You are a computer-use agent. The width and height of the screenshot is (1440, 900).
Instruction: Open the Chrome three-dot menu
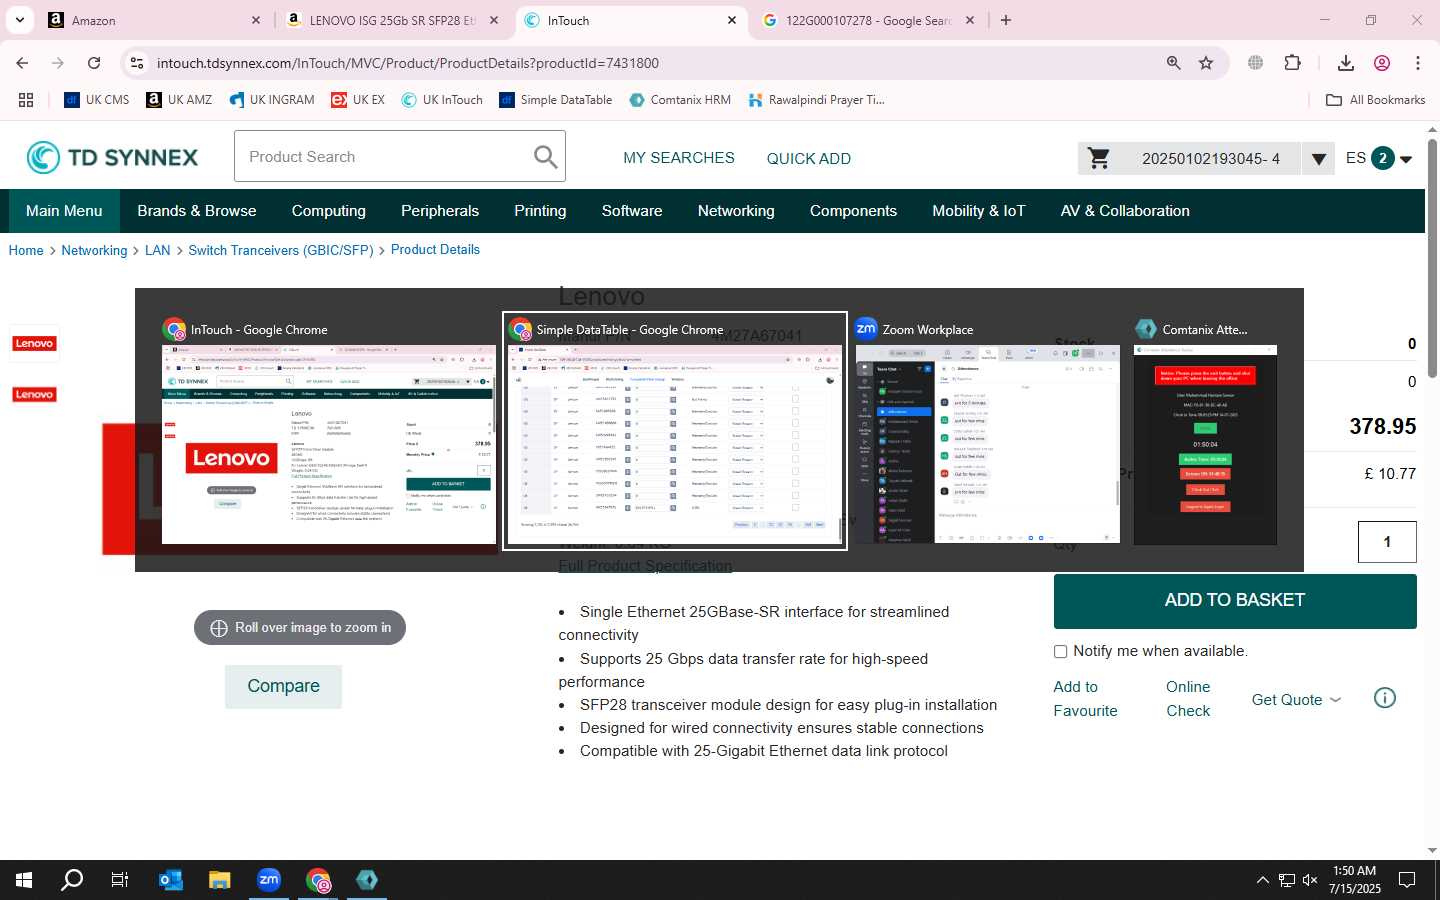[x=1418, y=63]
